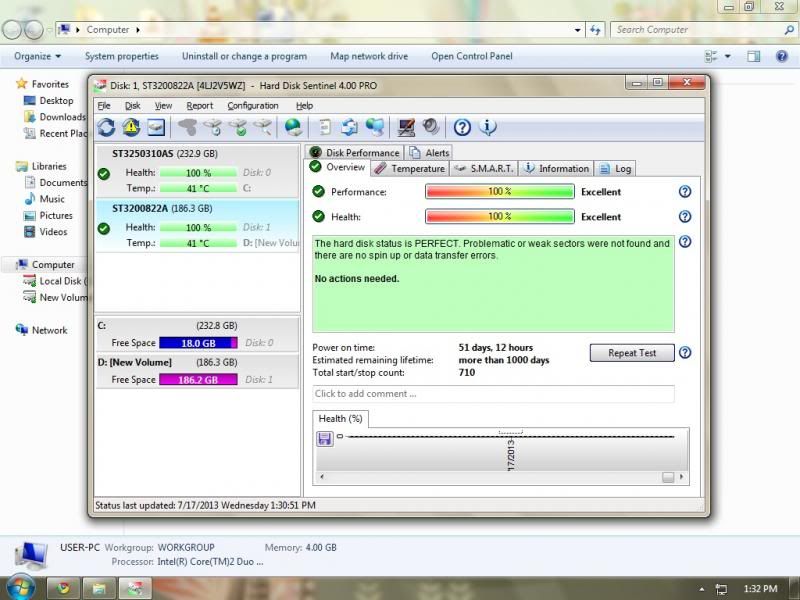Expand the Libraries tree in navigation pane
Screen dimensions: 800x600
click(x=48, y=166)
